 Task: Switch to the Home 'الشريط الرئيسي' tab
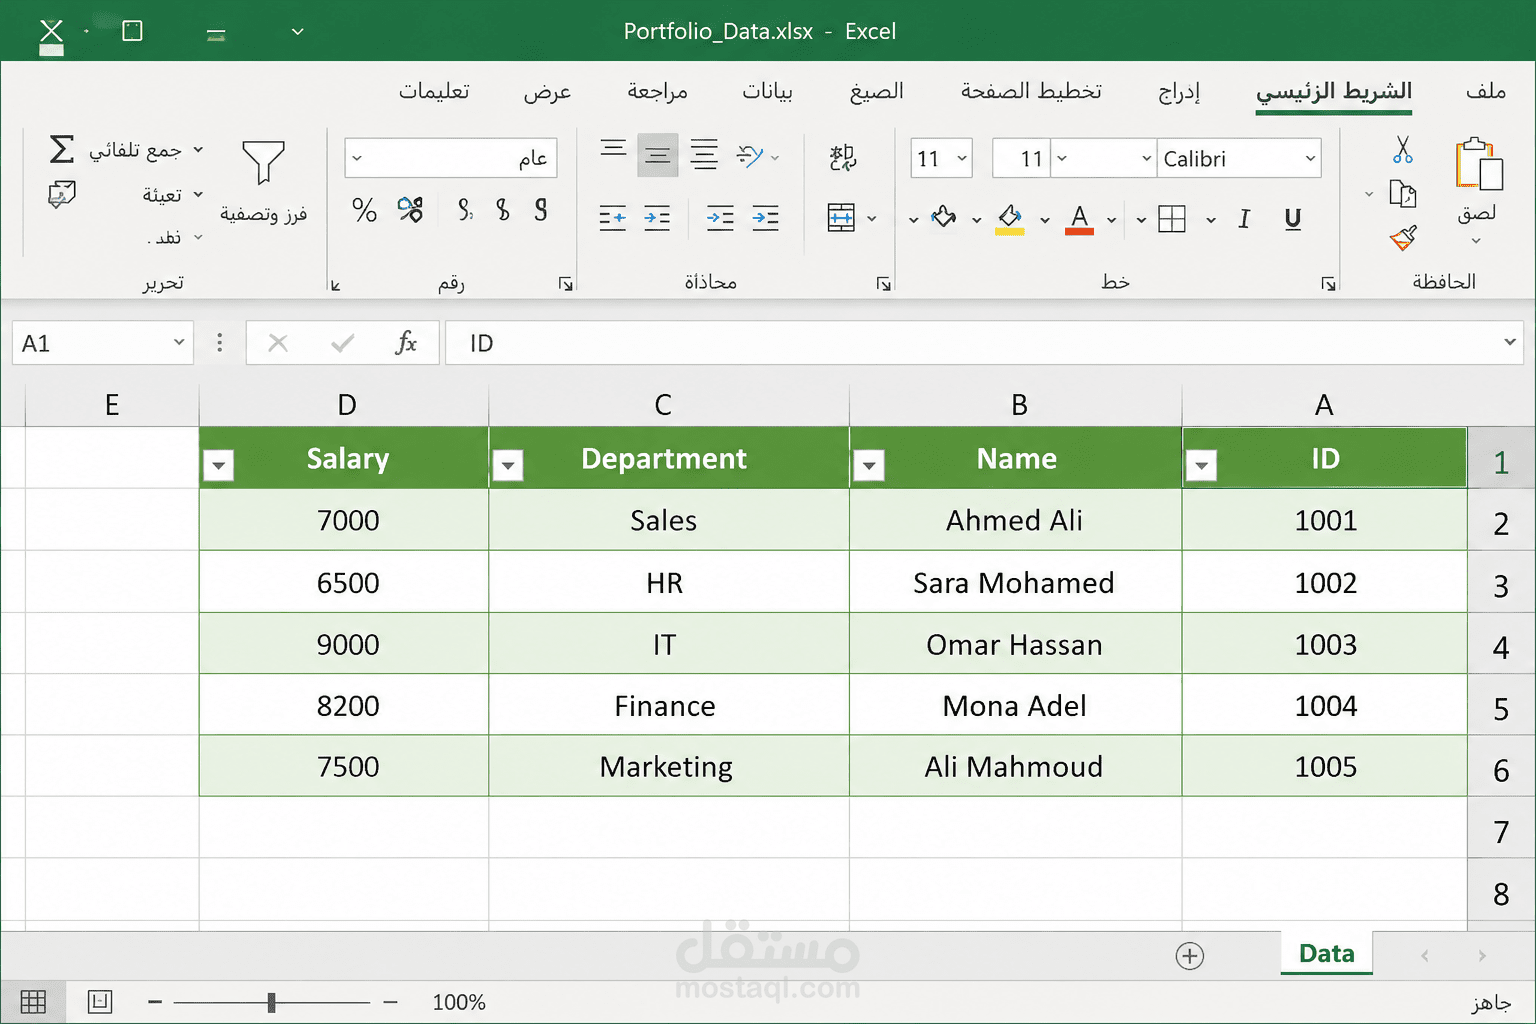pyautogui.click(x=1334, y=92)
